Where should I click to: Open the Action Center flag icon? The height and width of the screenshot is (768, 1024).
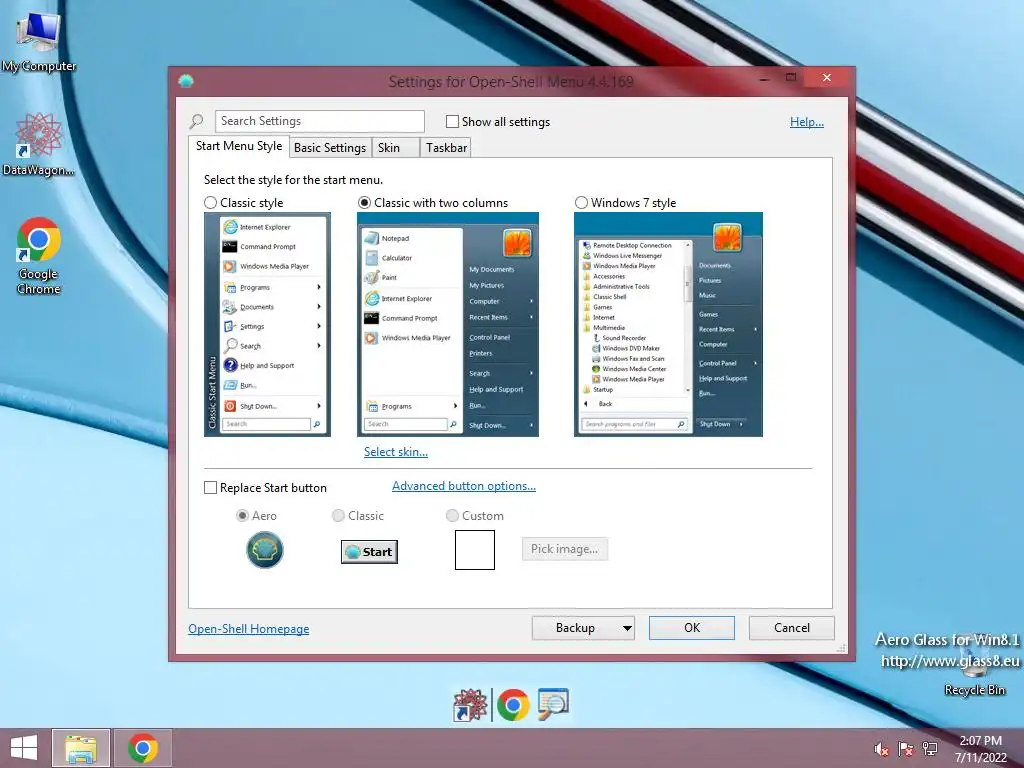tap(906, 749)
